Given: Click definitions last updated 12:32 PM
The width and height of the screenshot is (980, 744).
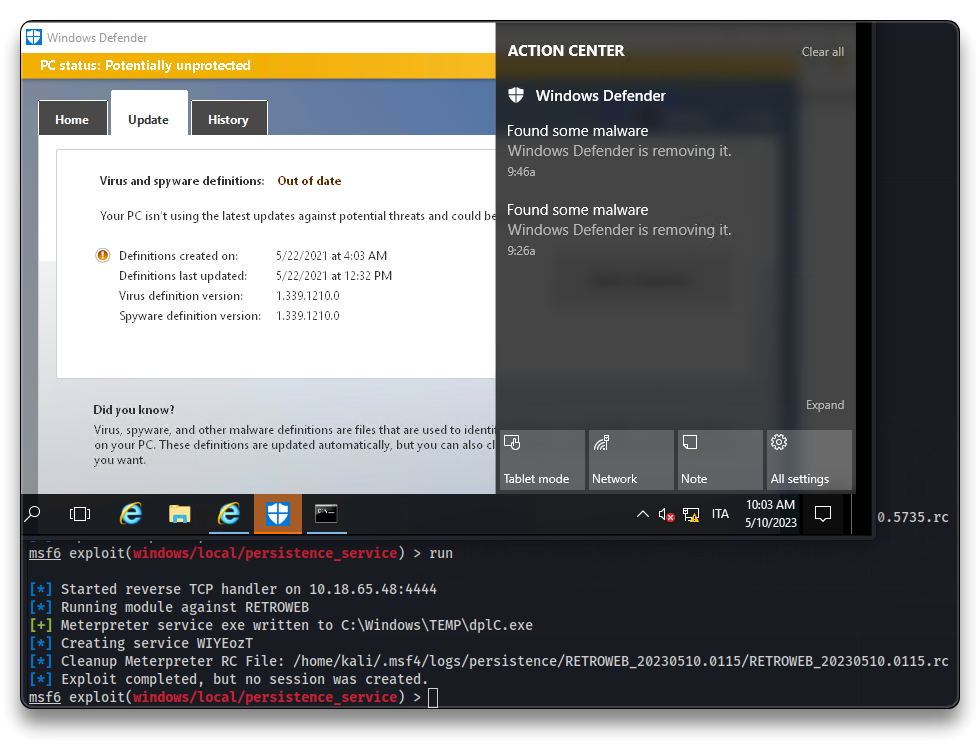Looking at the screenshot, I should pos(334,276).
